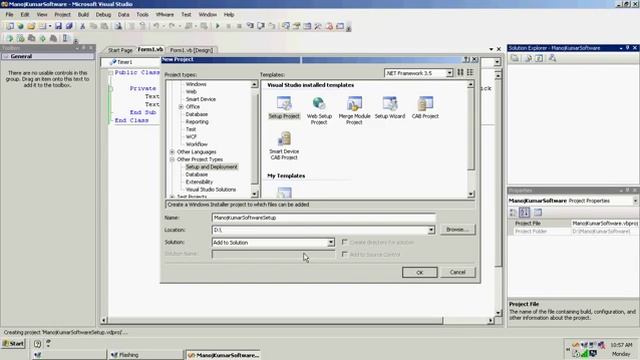Viewport: 640px width, 360px height.
Task: Toggle Create directory for solution checkbox
Action: click(344, 242)
